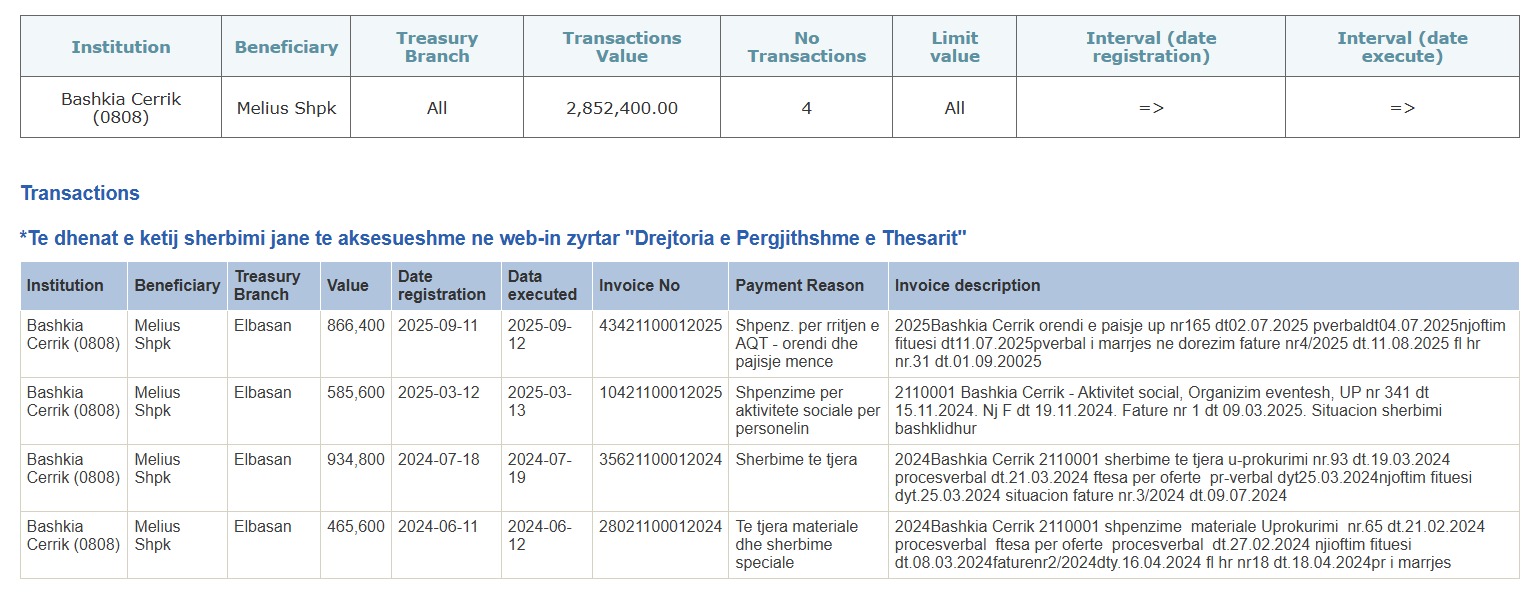Select the Limit value column header

(x=954, y=47)
